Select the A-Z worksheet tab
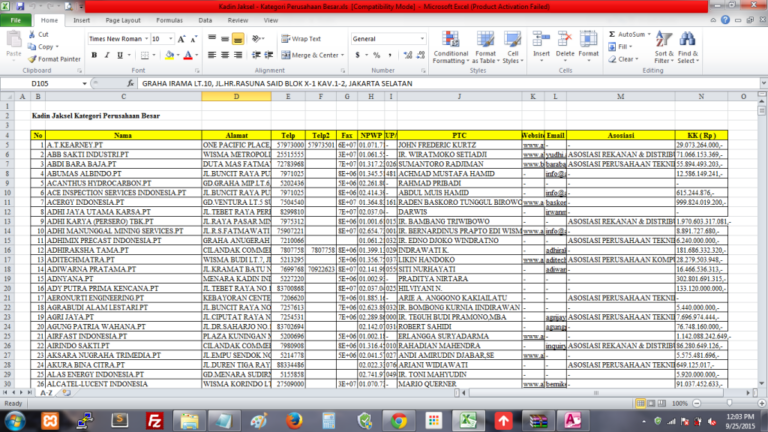768x432 pixels. (x=47, y=393)
